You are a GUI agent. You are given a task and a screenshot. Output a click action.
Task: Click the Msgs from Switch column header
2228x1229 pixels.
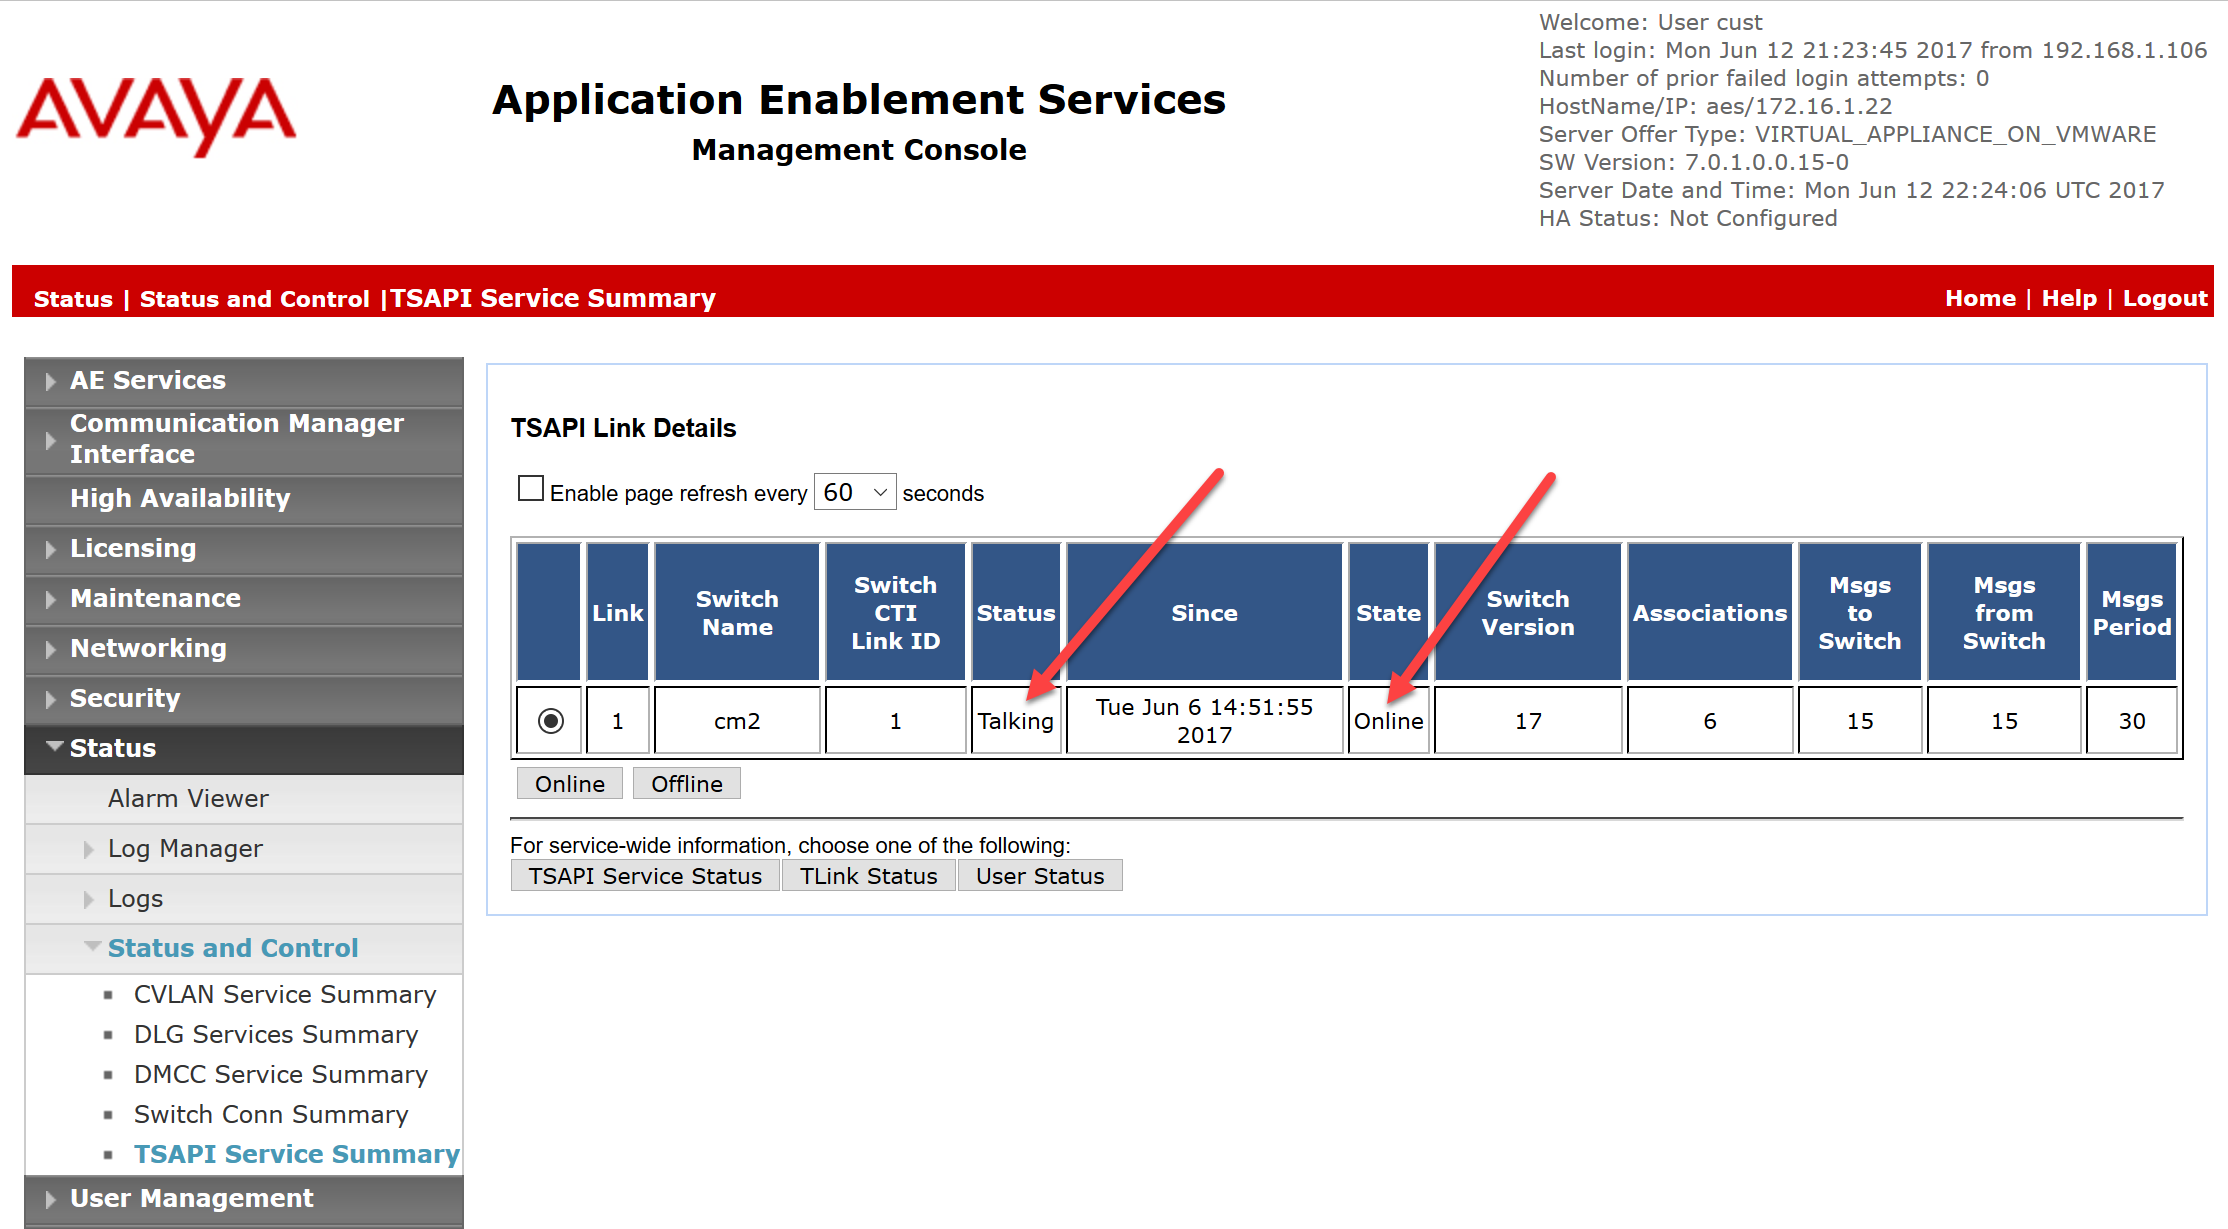2004,612
